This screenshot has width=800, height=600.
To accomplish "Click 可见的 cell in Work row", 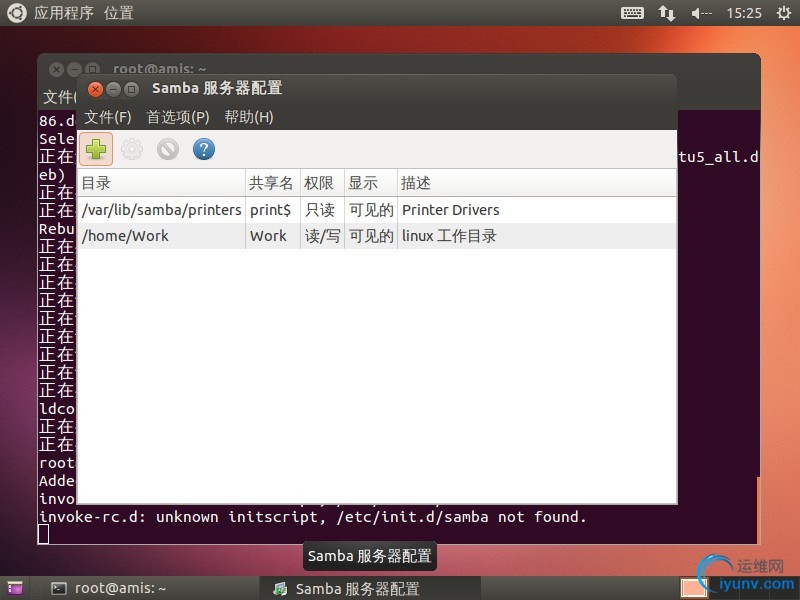I will pos(371,236).
